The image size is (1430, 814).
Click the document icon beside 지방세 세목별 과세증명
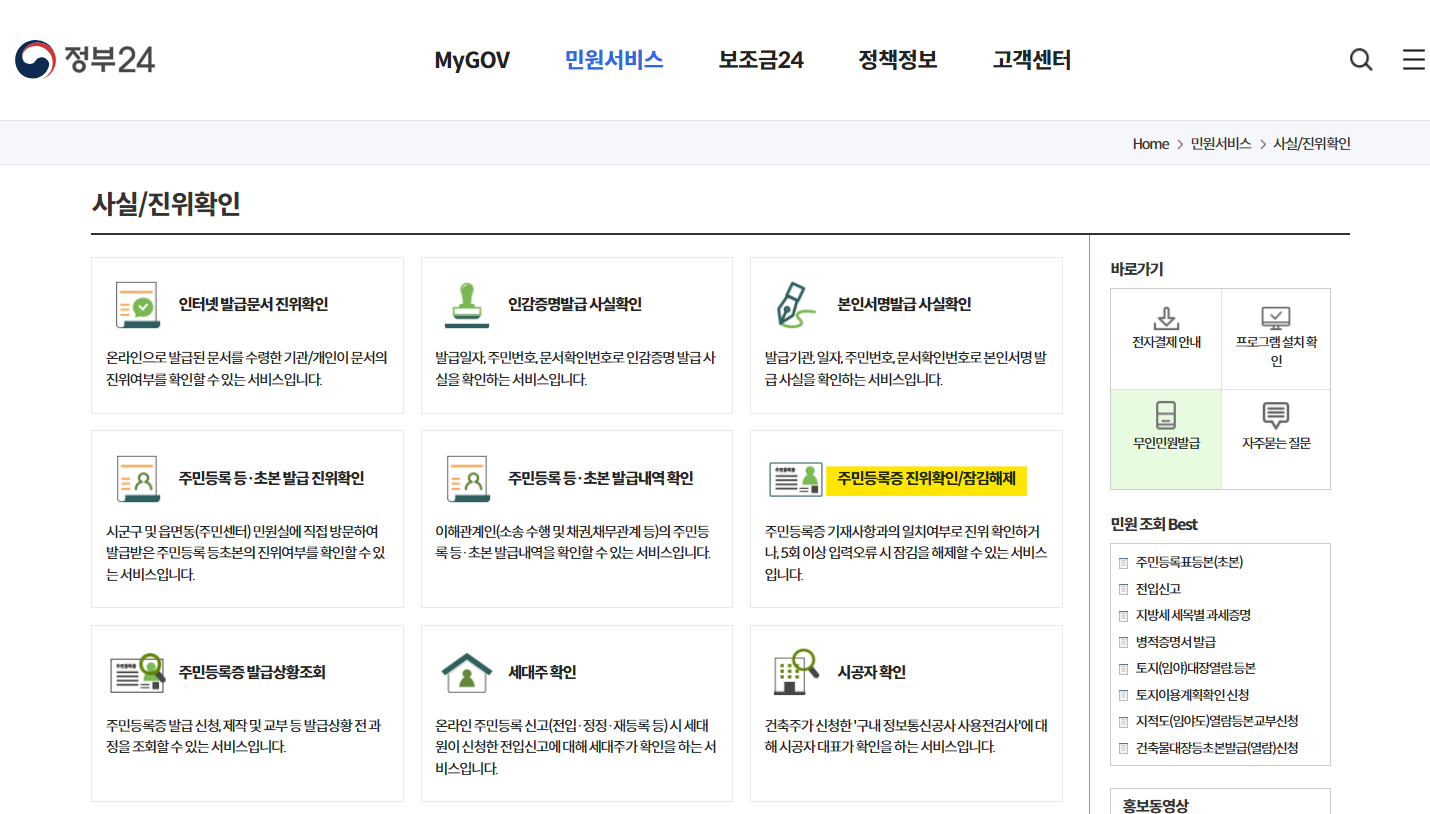(x=1124, y=616)
